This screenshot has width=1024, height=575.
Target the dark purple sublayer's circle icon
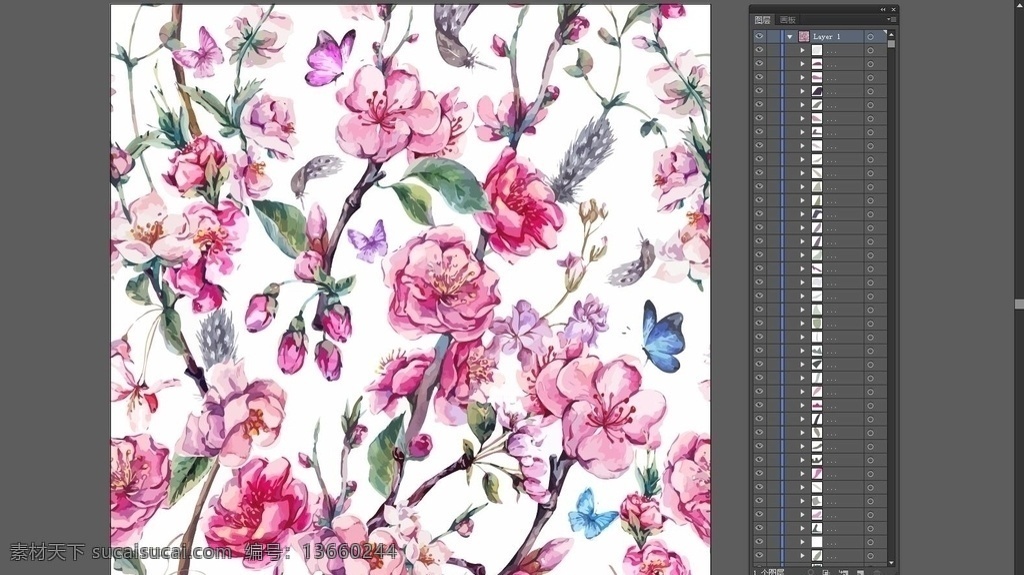871,91
